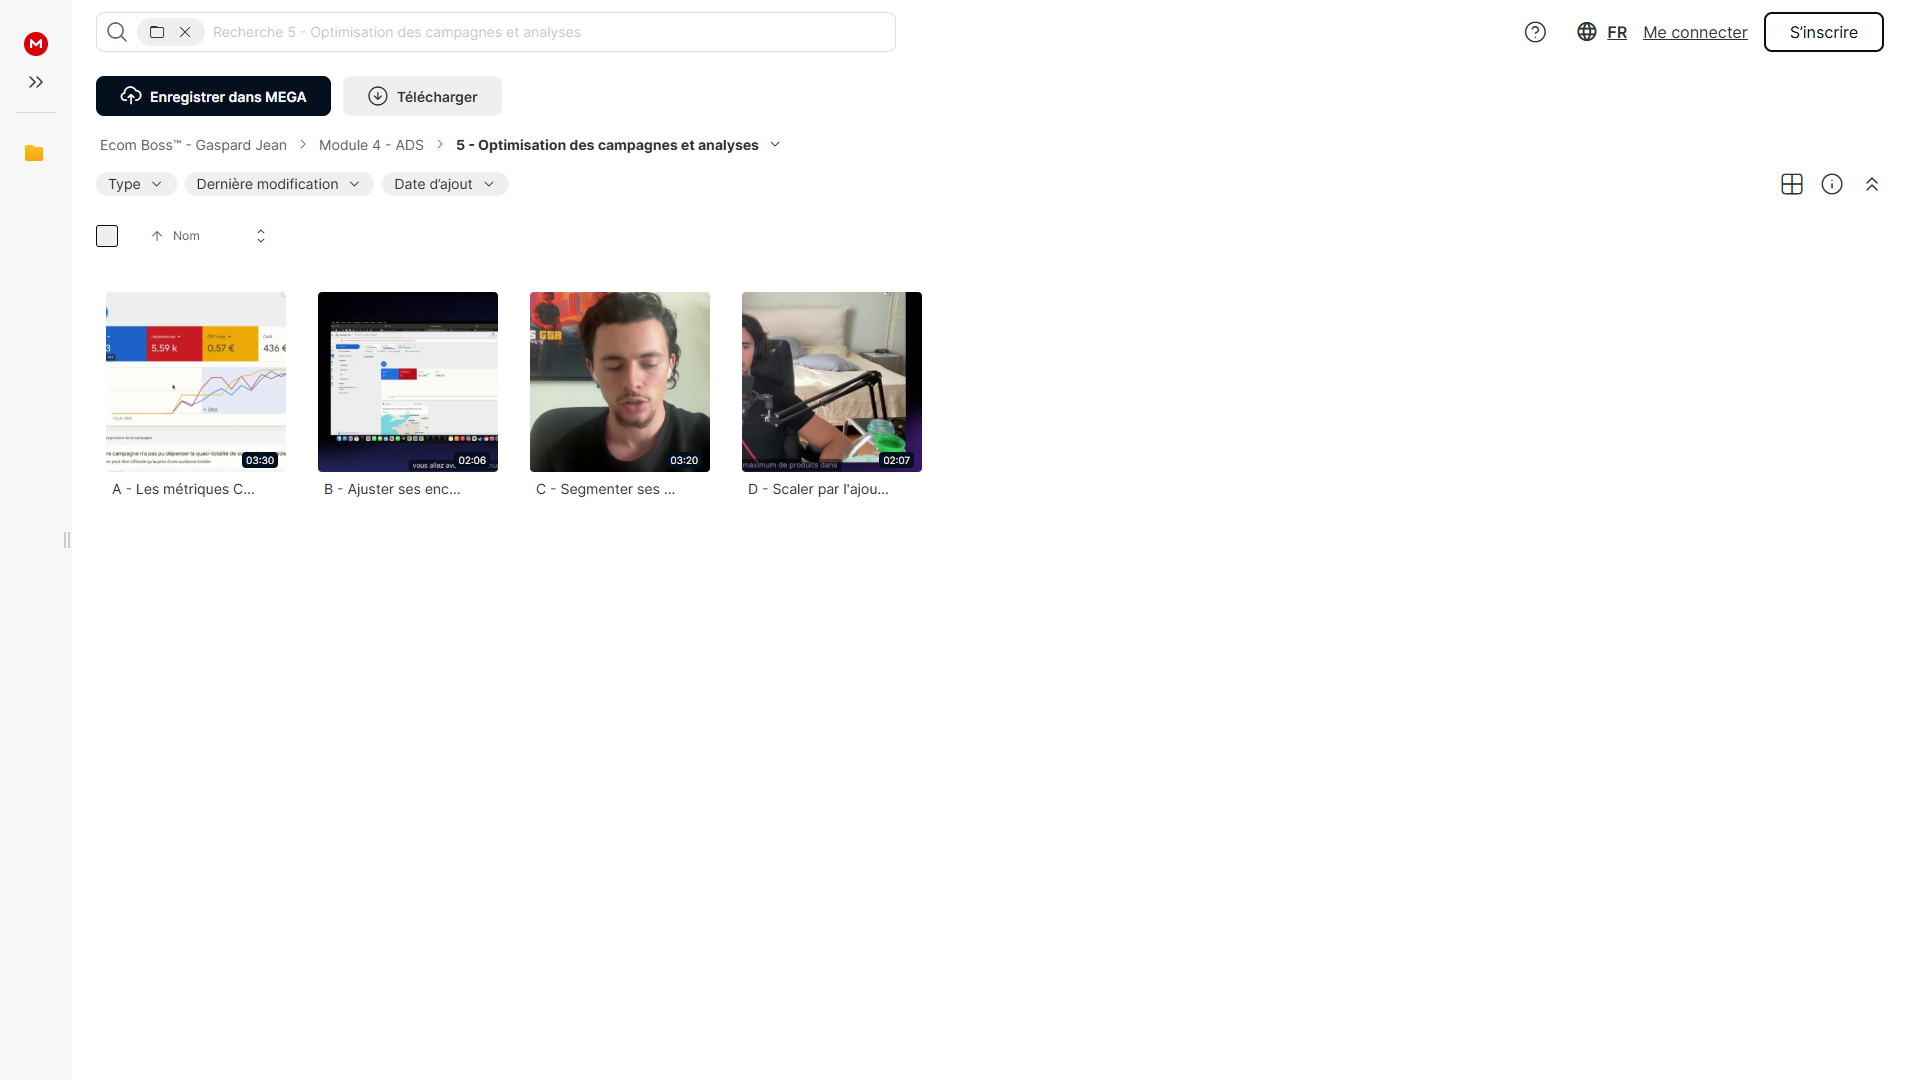
Task: Open video C - Segmenter ses thumbnail
Action: [x=620, y=382]
